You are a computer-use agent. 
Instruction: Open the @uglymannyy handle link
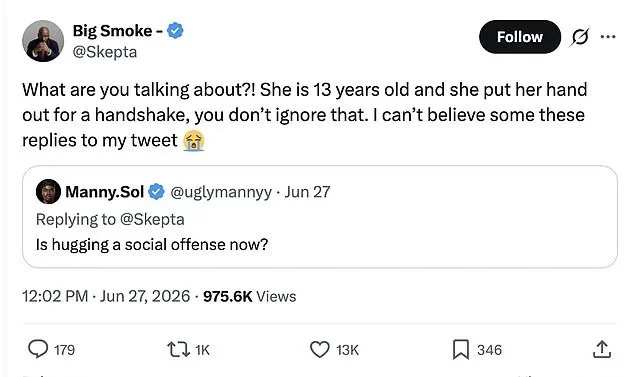tap(221, 192)
